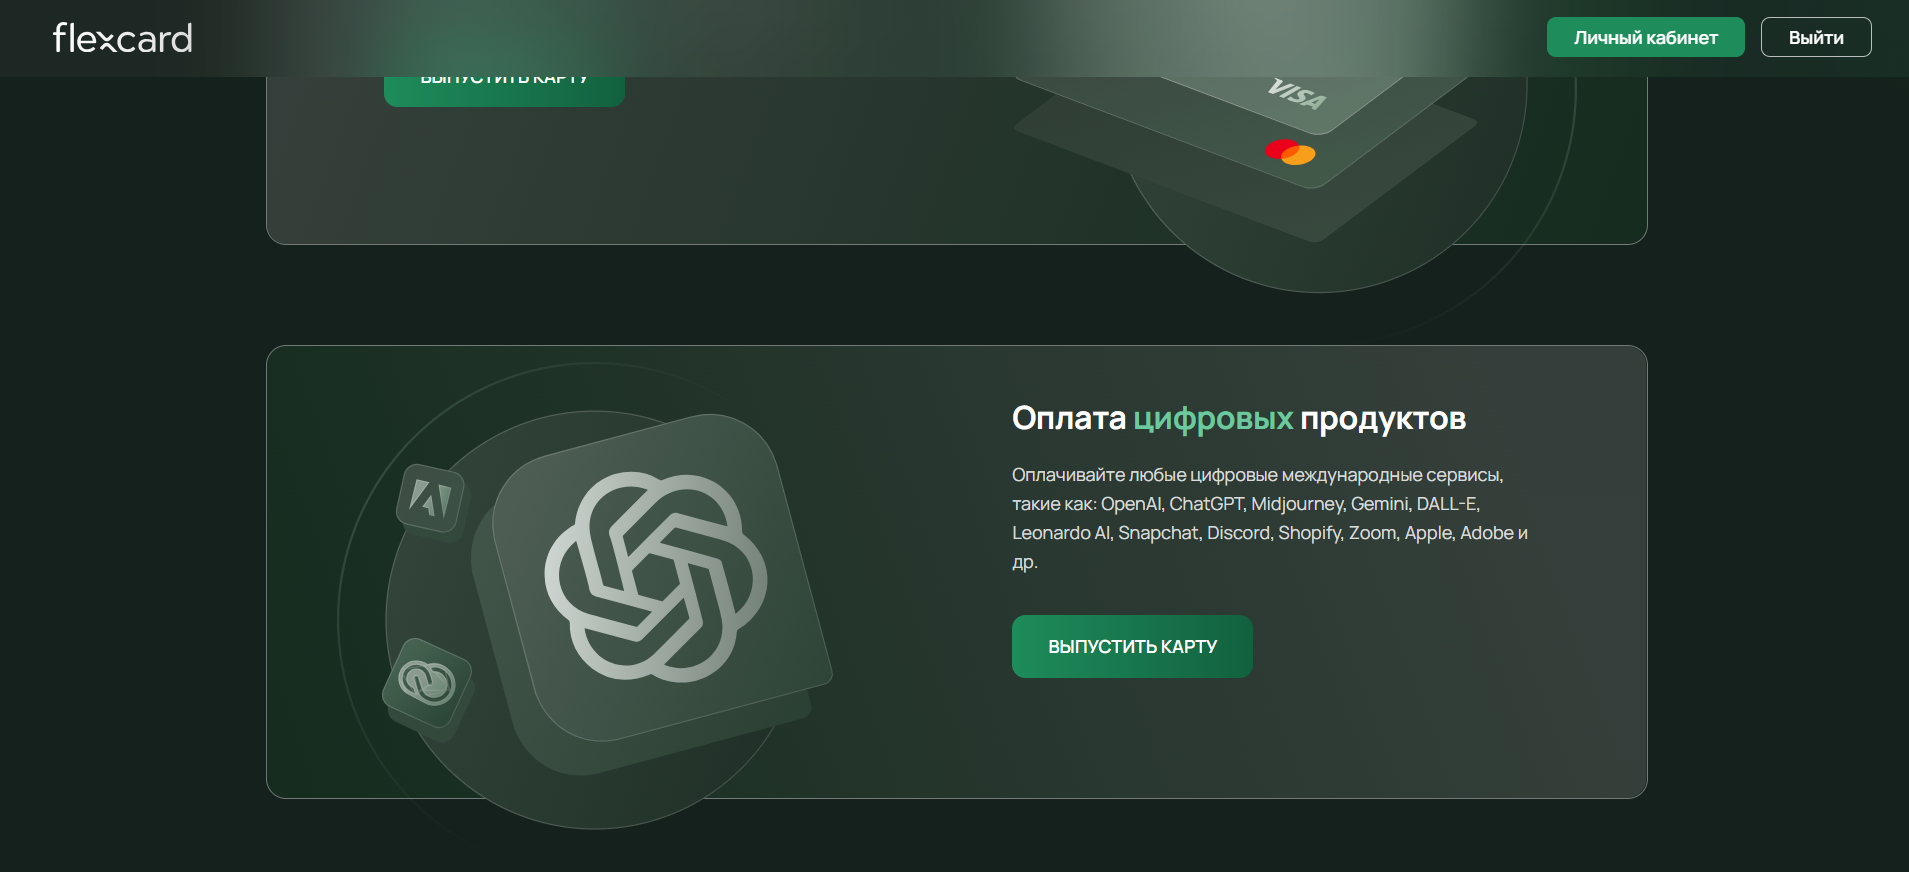Click ВЫПУСТИТЬ КАРТУ under digital products text
Image resolution: width=1909 pixels, height=872 pixels.
pos(1132,646)
